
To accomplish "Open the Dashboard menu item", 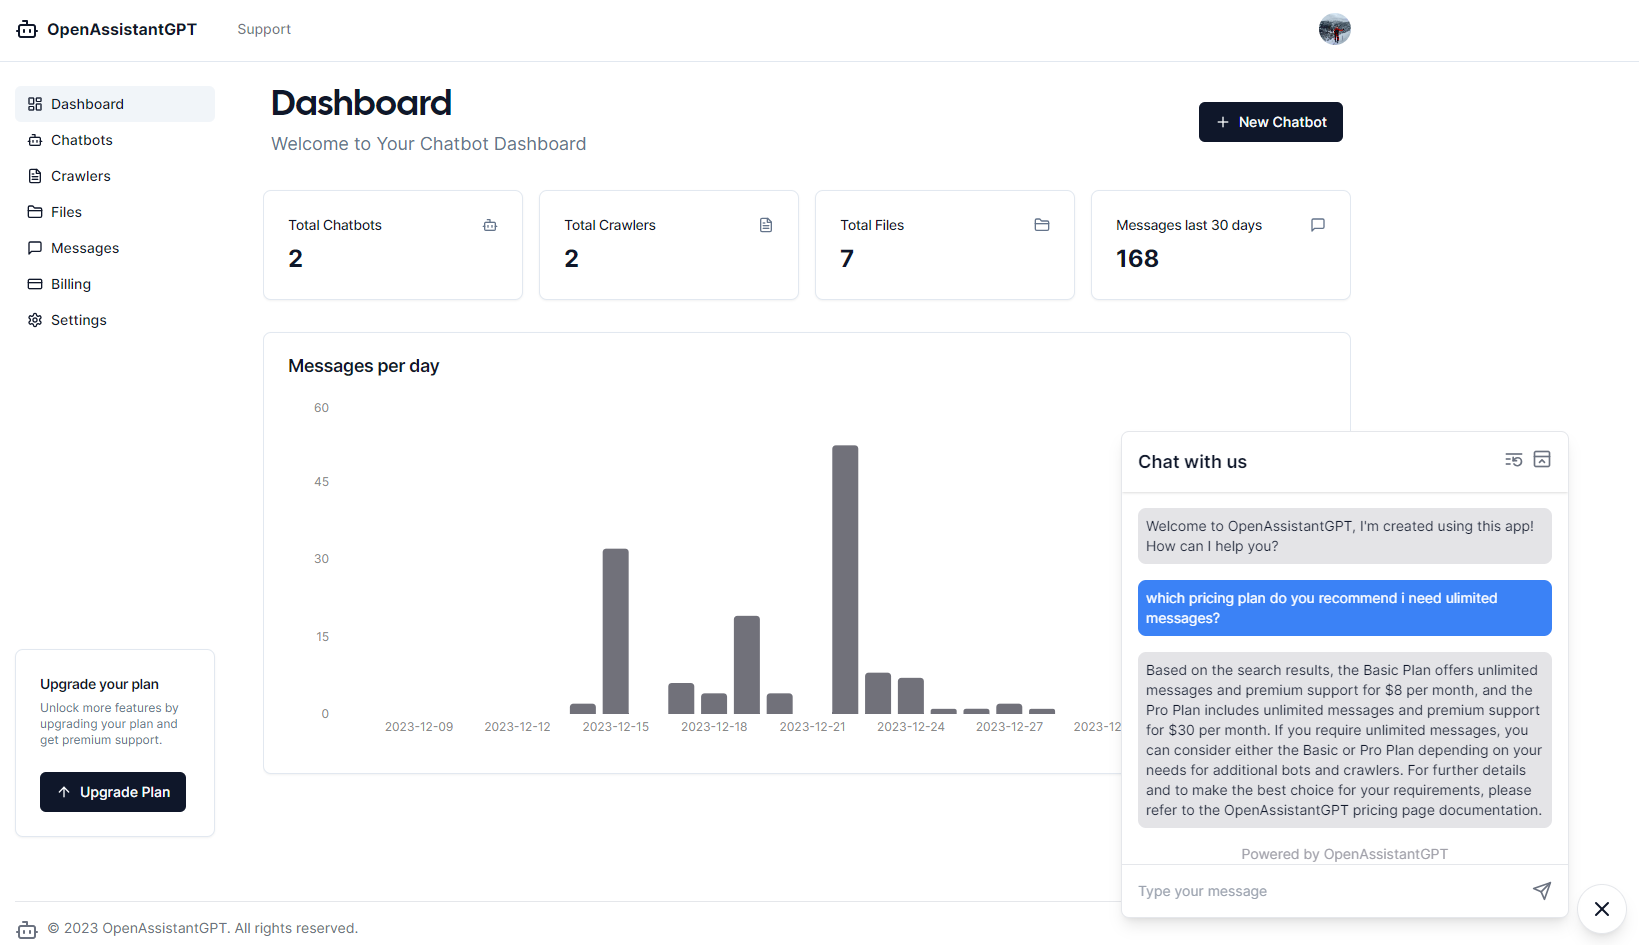I will pos(115,104).
